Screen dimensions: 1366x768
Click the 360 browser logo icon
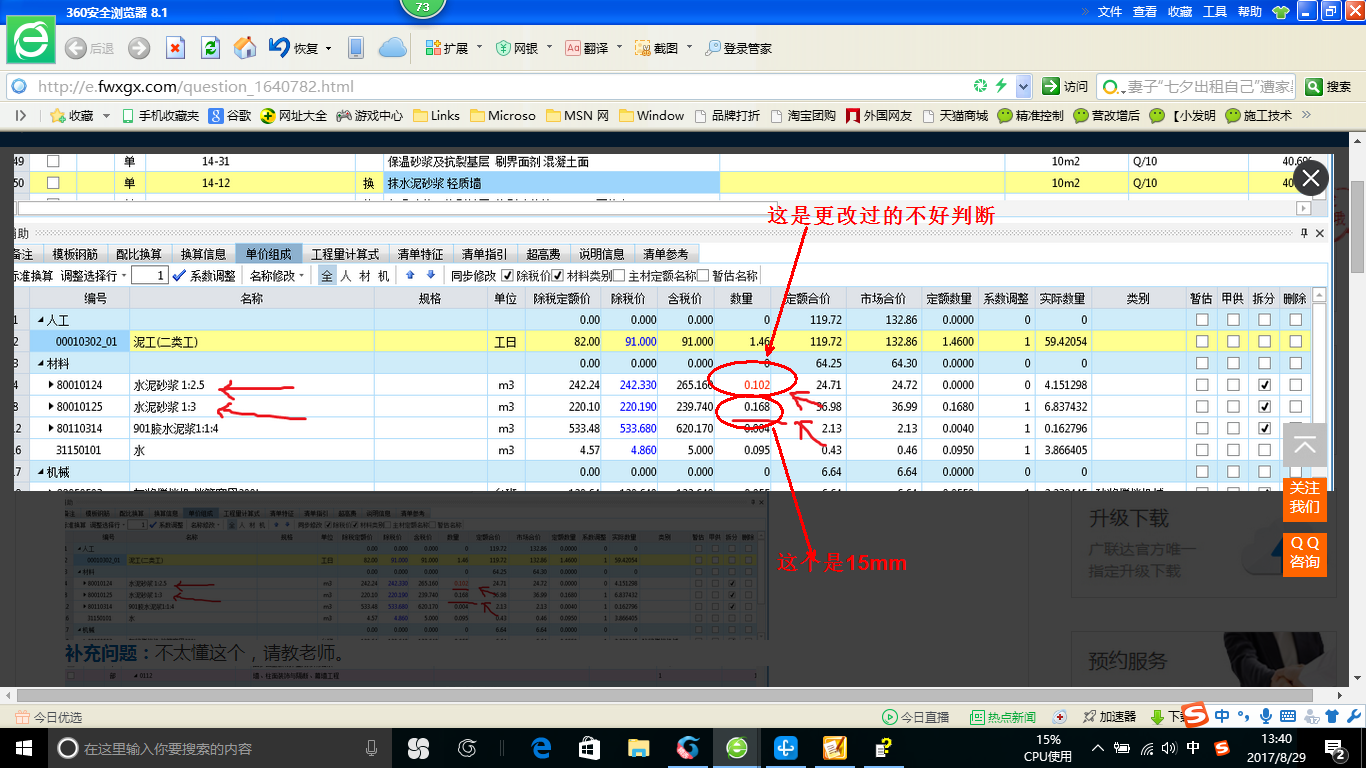pyautogui.click(x=31, y=40)
